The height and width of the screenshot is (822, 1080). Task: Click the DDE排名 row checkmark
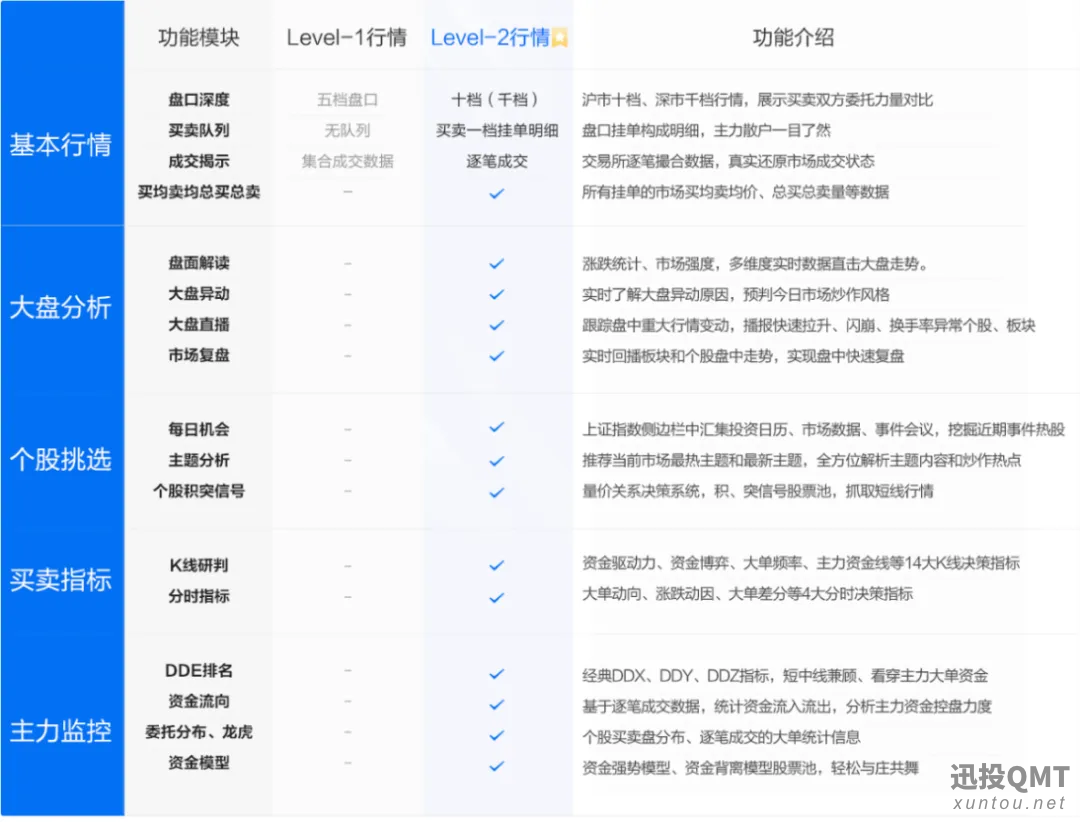(496, 674)
